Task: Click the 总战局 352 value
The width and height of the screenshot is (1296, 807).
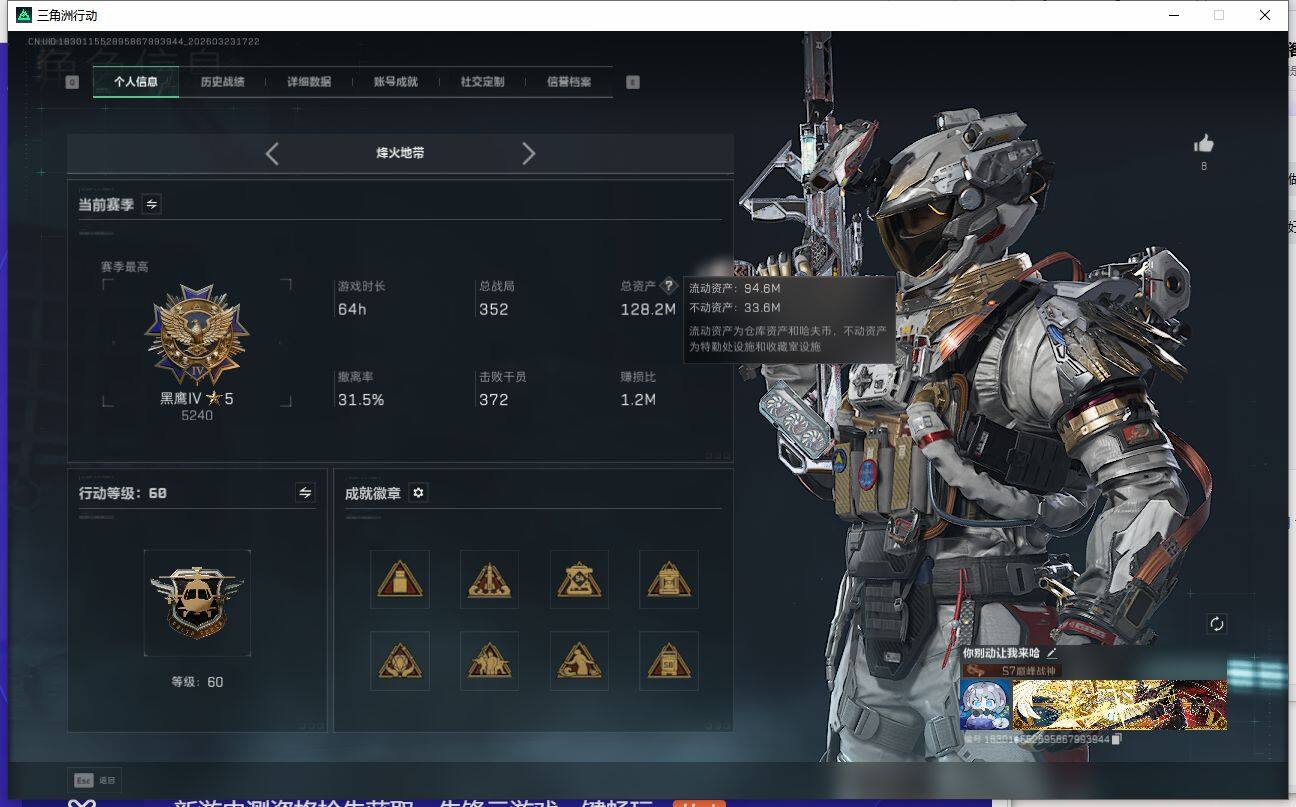Action: [x=494, y=309]
